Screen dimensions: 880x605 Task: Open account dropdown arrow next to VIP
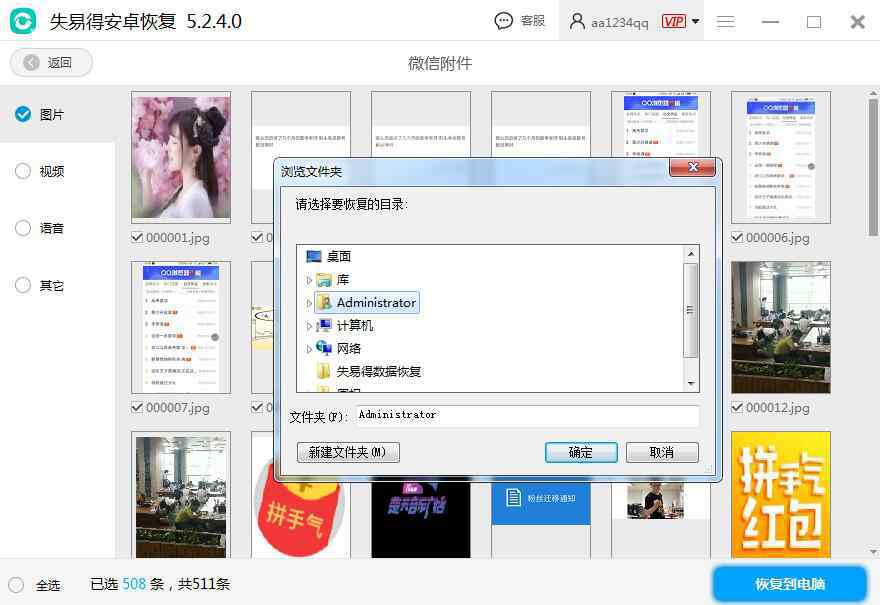(695, 21)
